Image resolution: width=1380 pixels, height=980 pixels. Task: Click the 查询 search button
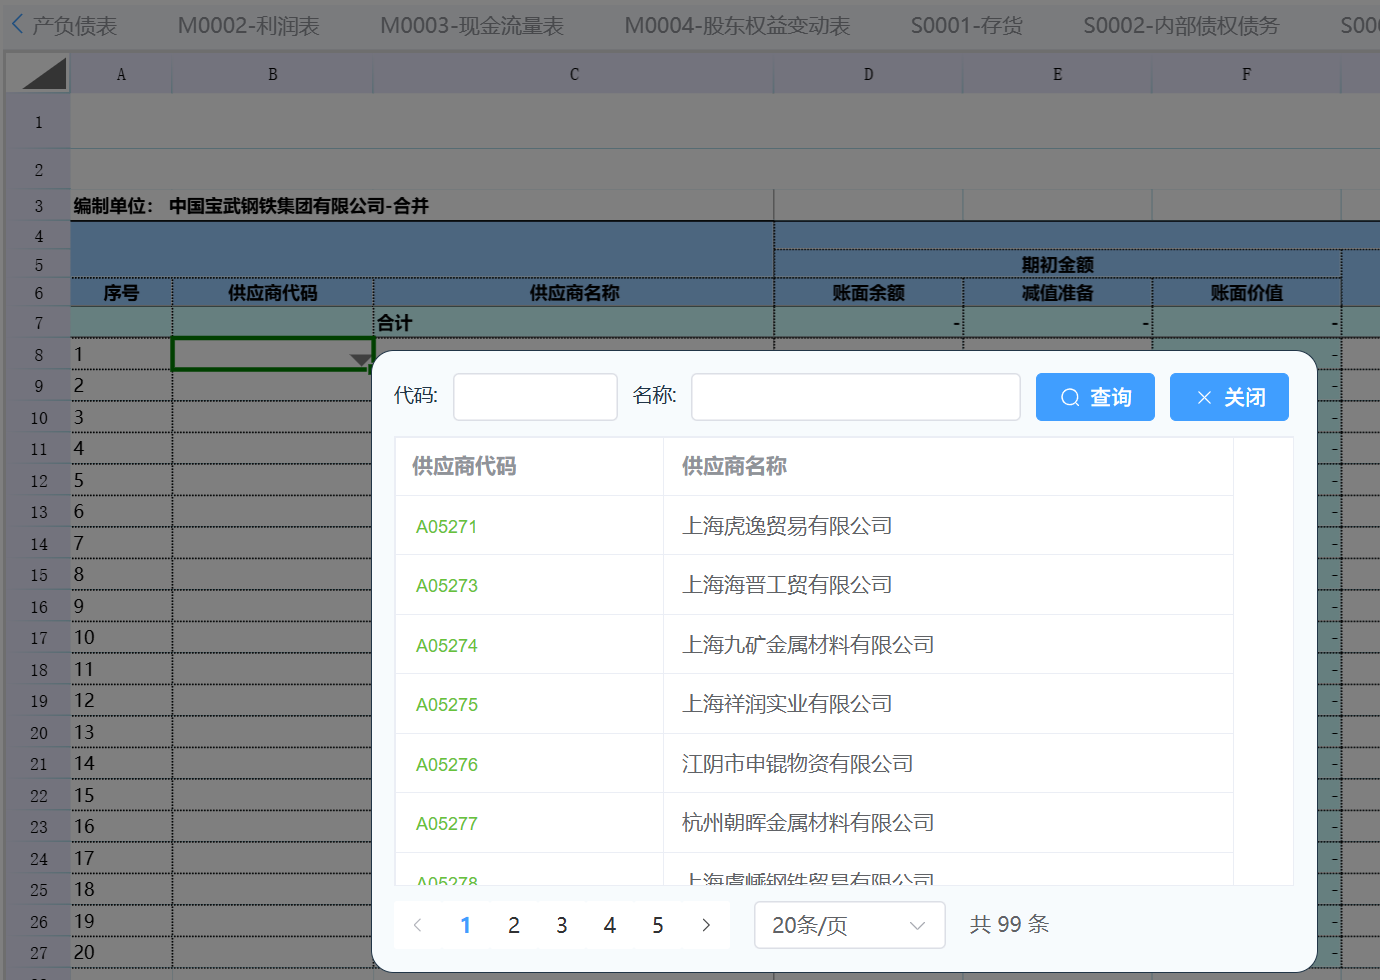point(1095,397)
